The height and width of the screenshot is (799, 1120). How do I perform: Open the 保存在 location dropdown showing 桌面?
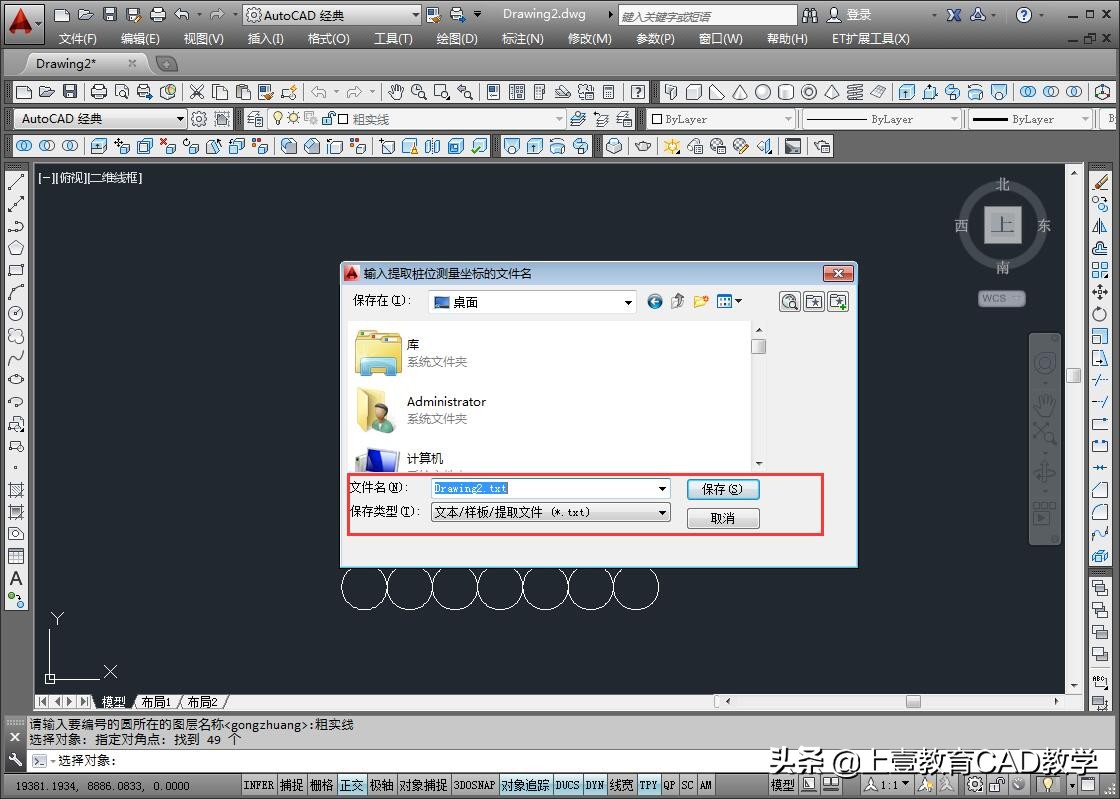628,302
